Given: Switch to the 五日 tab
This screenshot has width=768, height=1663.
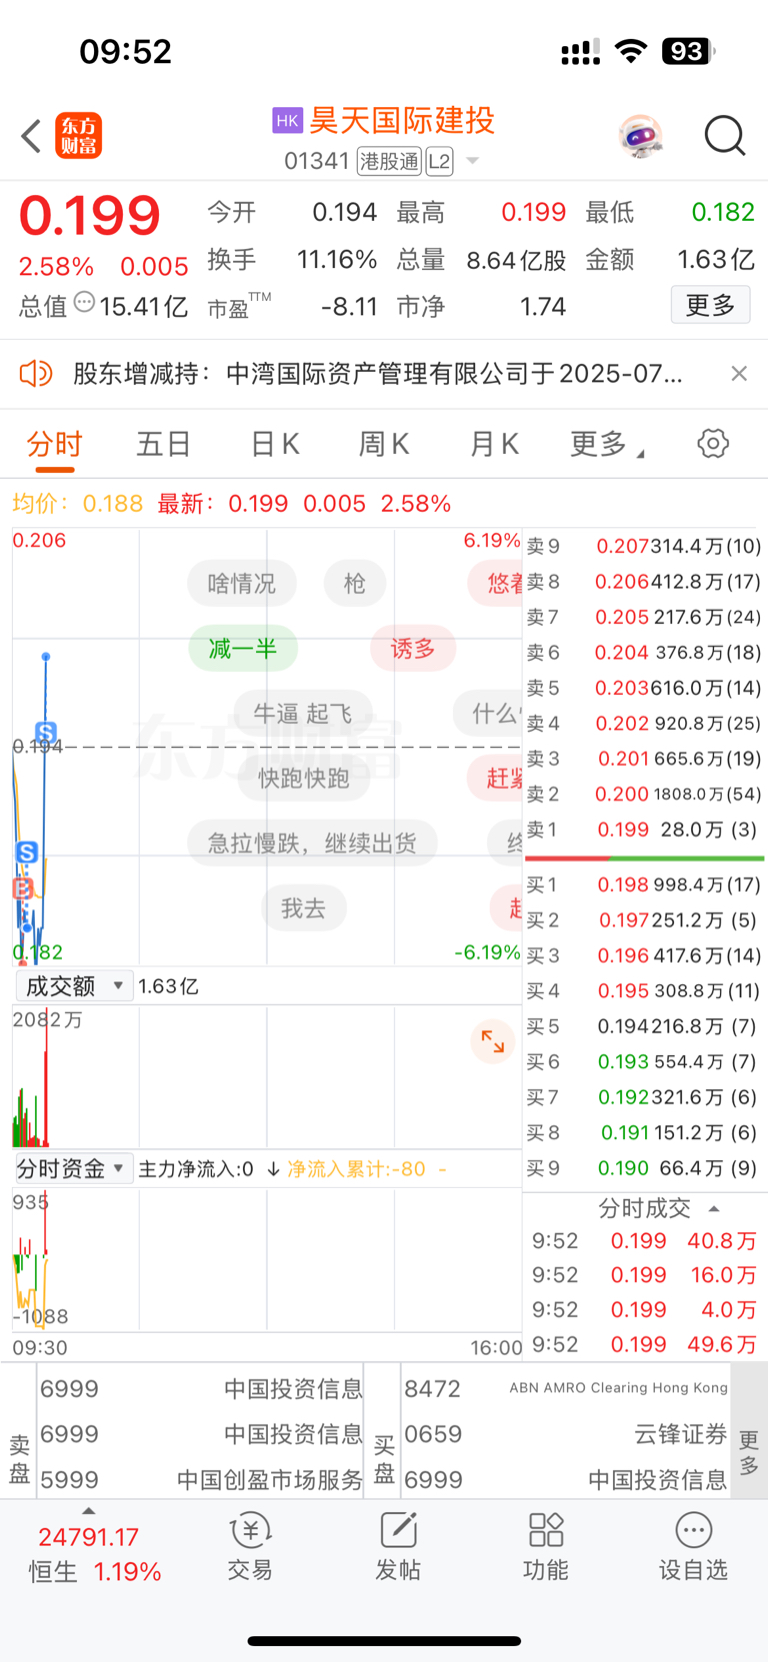Looking at the screenshot, I should [x=163, y=444].
